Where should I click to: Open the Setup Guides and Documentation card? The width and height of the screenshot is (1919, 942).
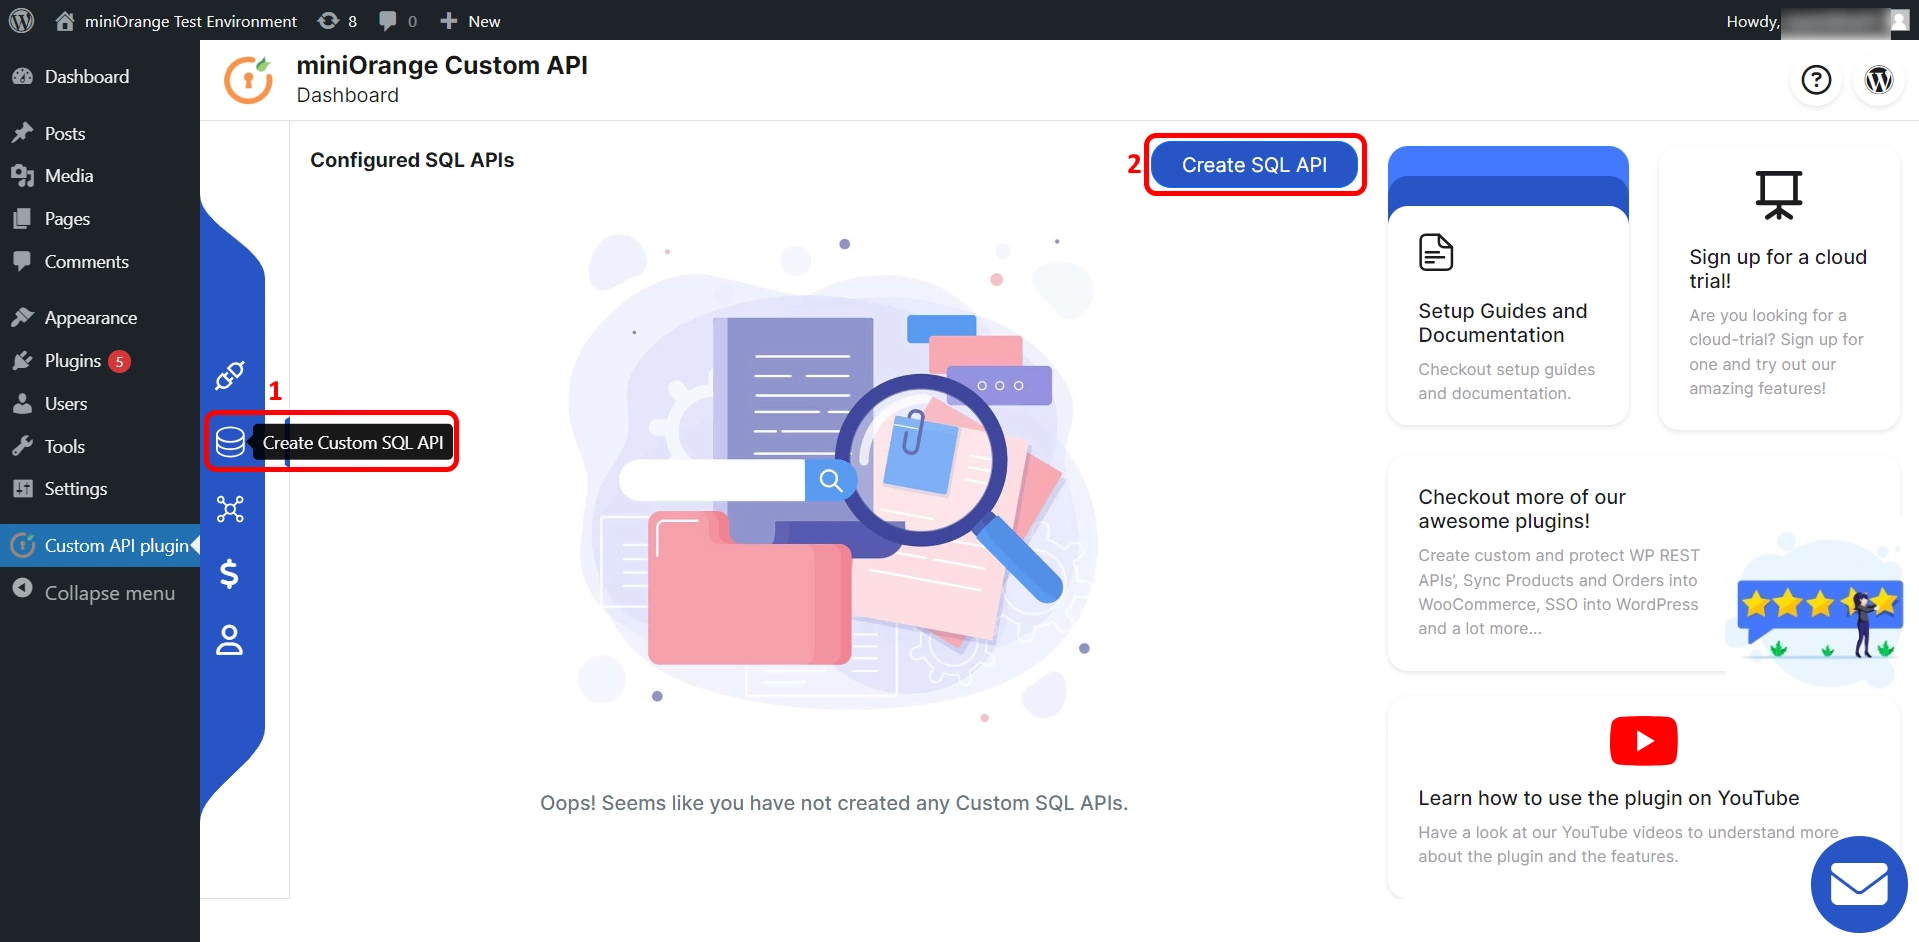click(1508, 316)
